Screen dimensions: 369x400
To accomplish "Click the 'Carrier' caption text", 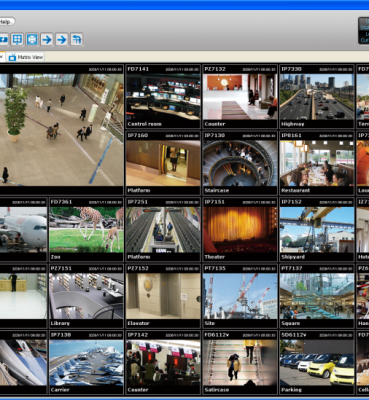I will (60, 390).
